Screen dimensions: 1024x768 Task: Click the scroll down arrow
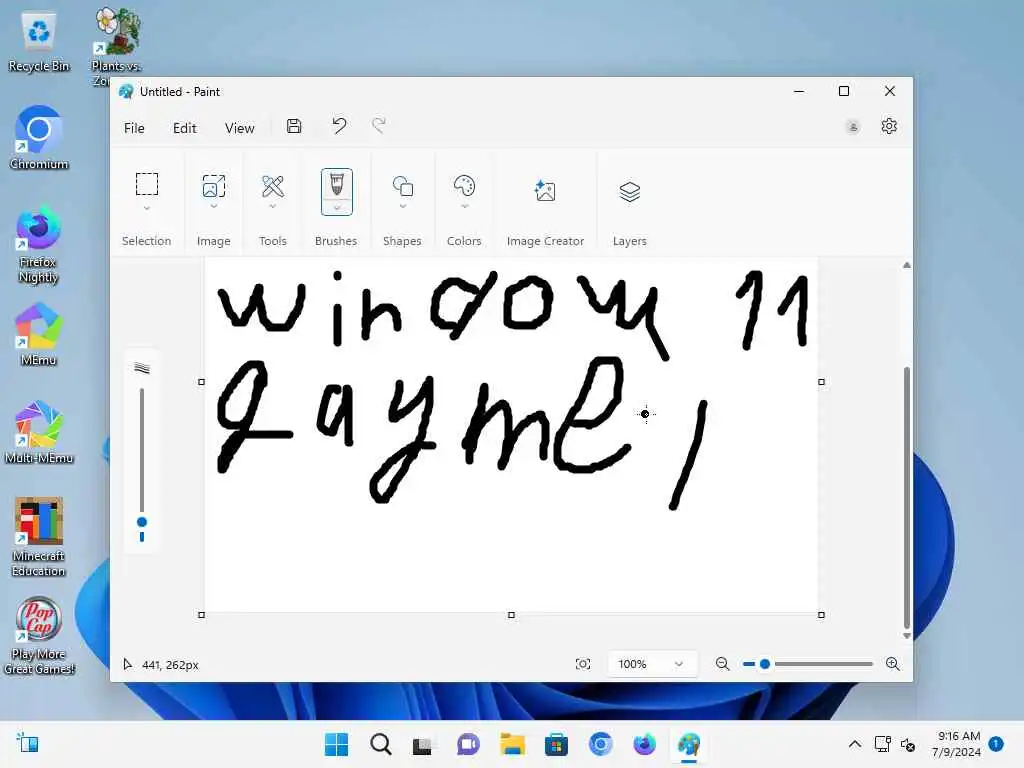(906, 635)
